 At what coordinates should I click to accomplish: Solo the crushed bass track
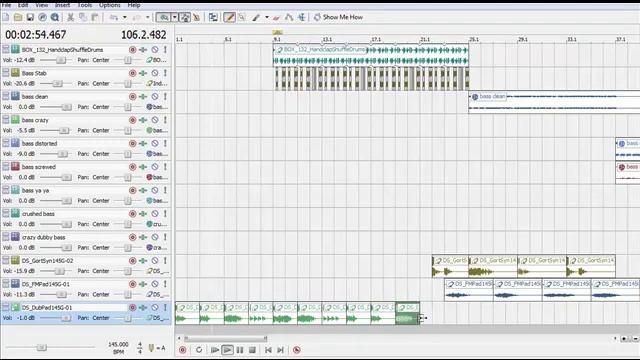(x=165, y=213)
